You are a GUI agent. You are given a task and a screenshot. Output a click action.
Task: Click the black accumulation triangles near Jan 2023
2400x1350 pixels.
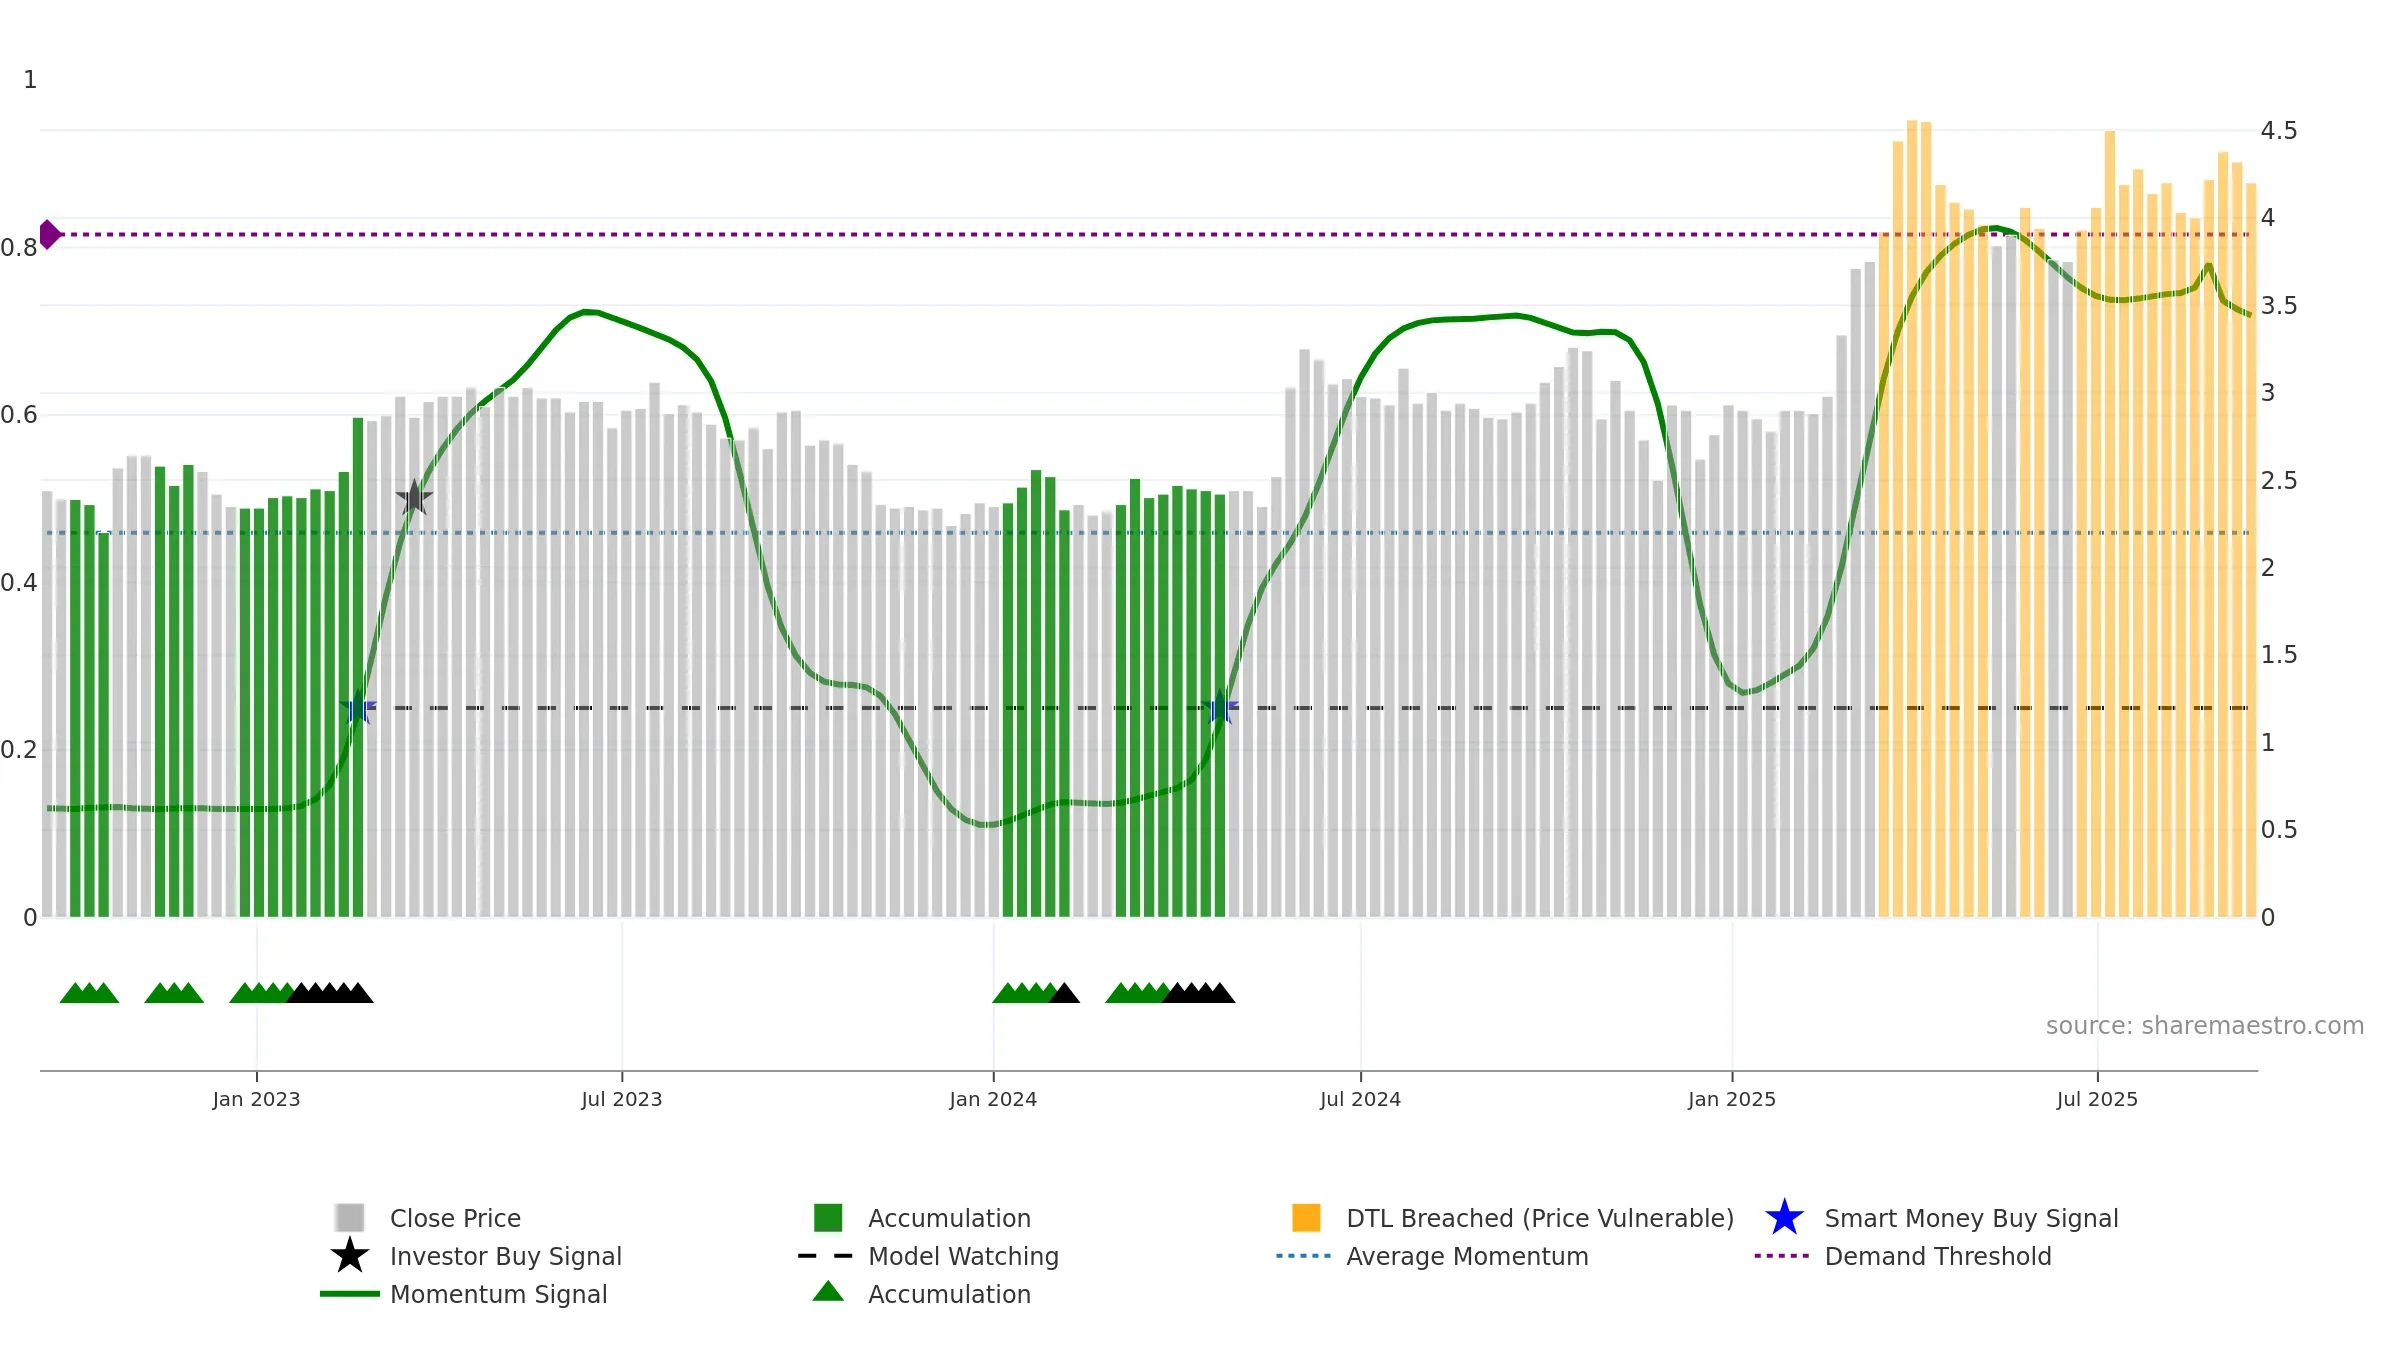[330, 992]
